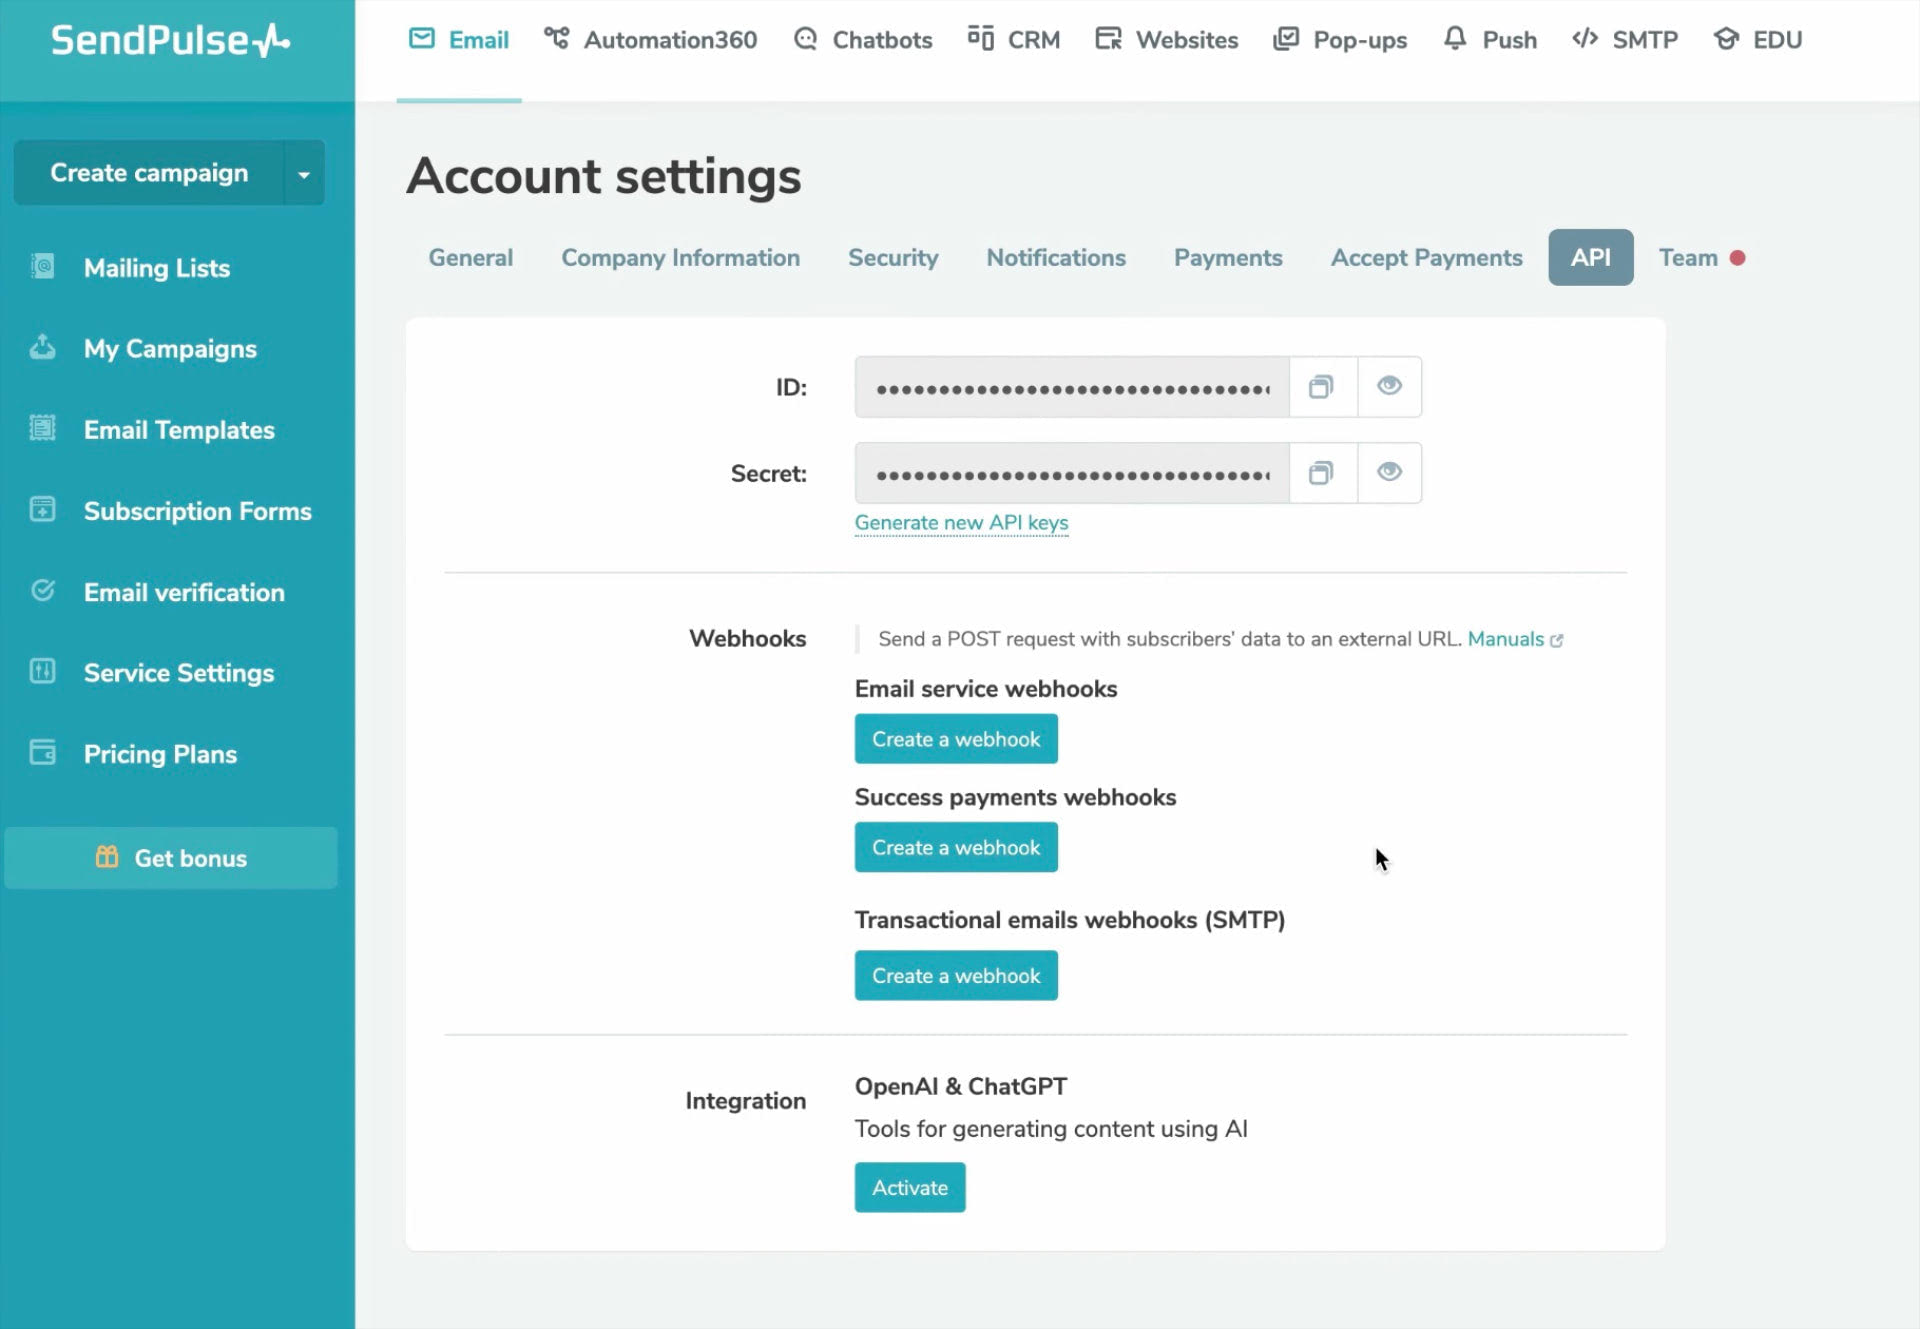The image size is (1920, 1329).
Task: Open My Campaigns in the sidebar
Action: [170, 349]
